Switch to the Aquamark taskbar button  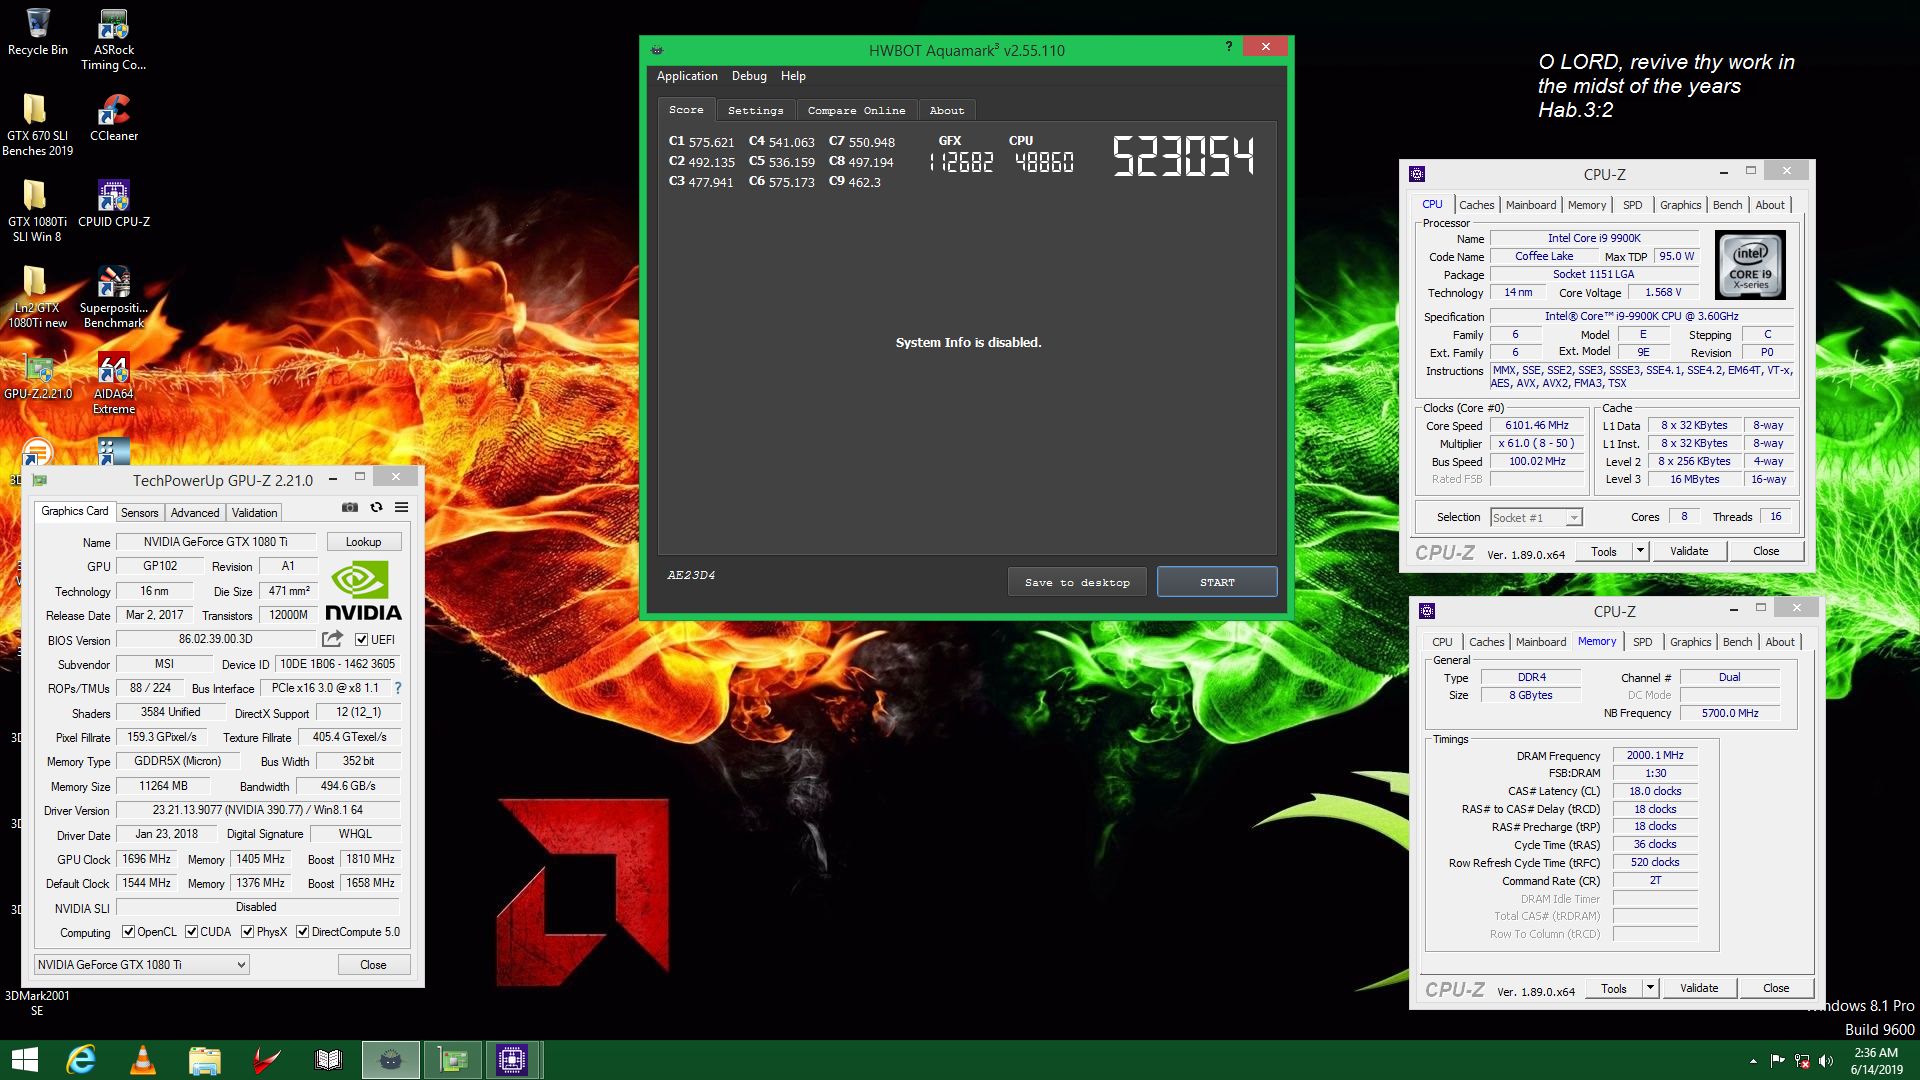point(391,1060)
